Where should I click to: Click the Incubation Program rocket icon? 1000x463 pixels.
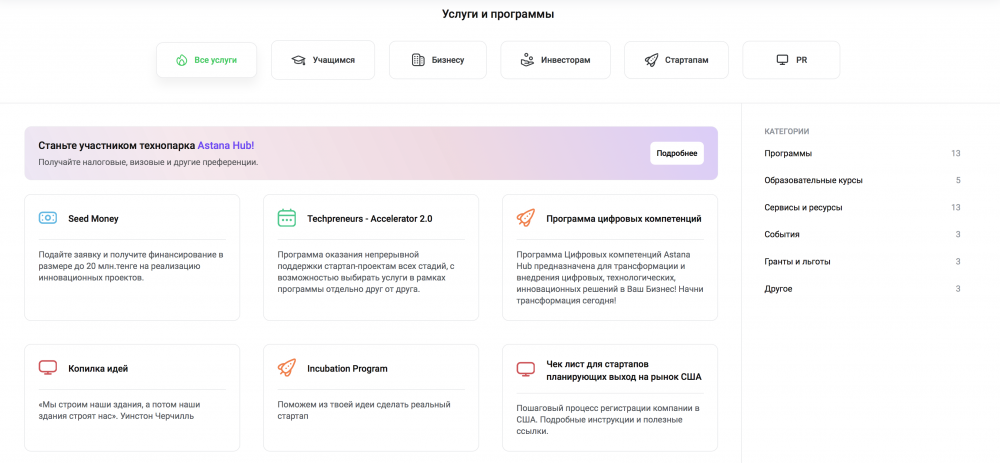tap(286, 368)
